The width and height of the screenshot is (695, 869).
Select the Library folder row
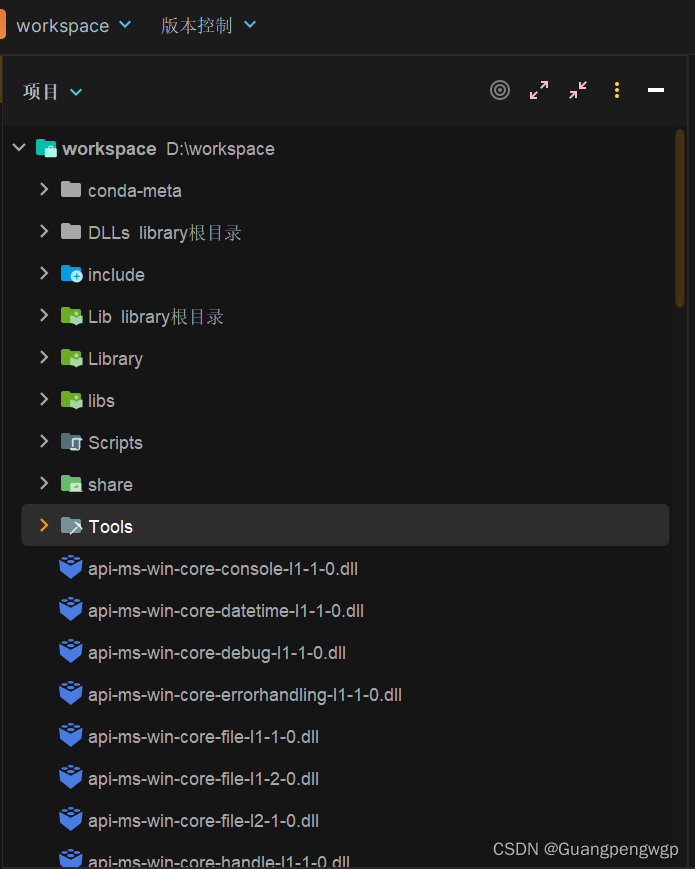[345, 359]
